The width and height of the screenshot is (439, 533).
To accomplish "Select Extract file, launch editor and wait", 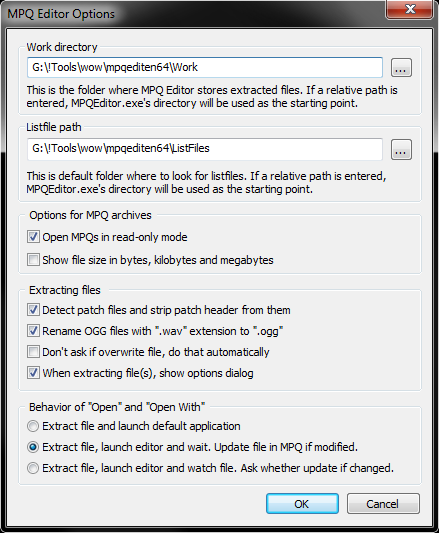I will [33, 447].
